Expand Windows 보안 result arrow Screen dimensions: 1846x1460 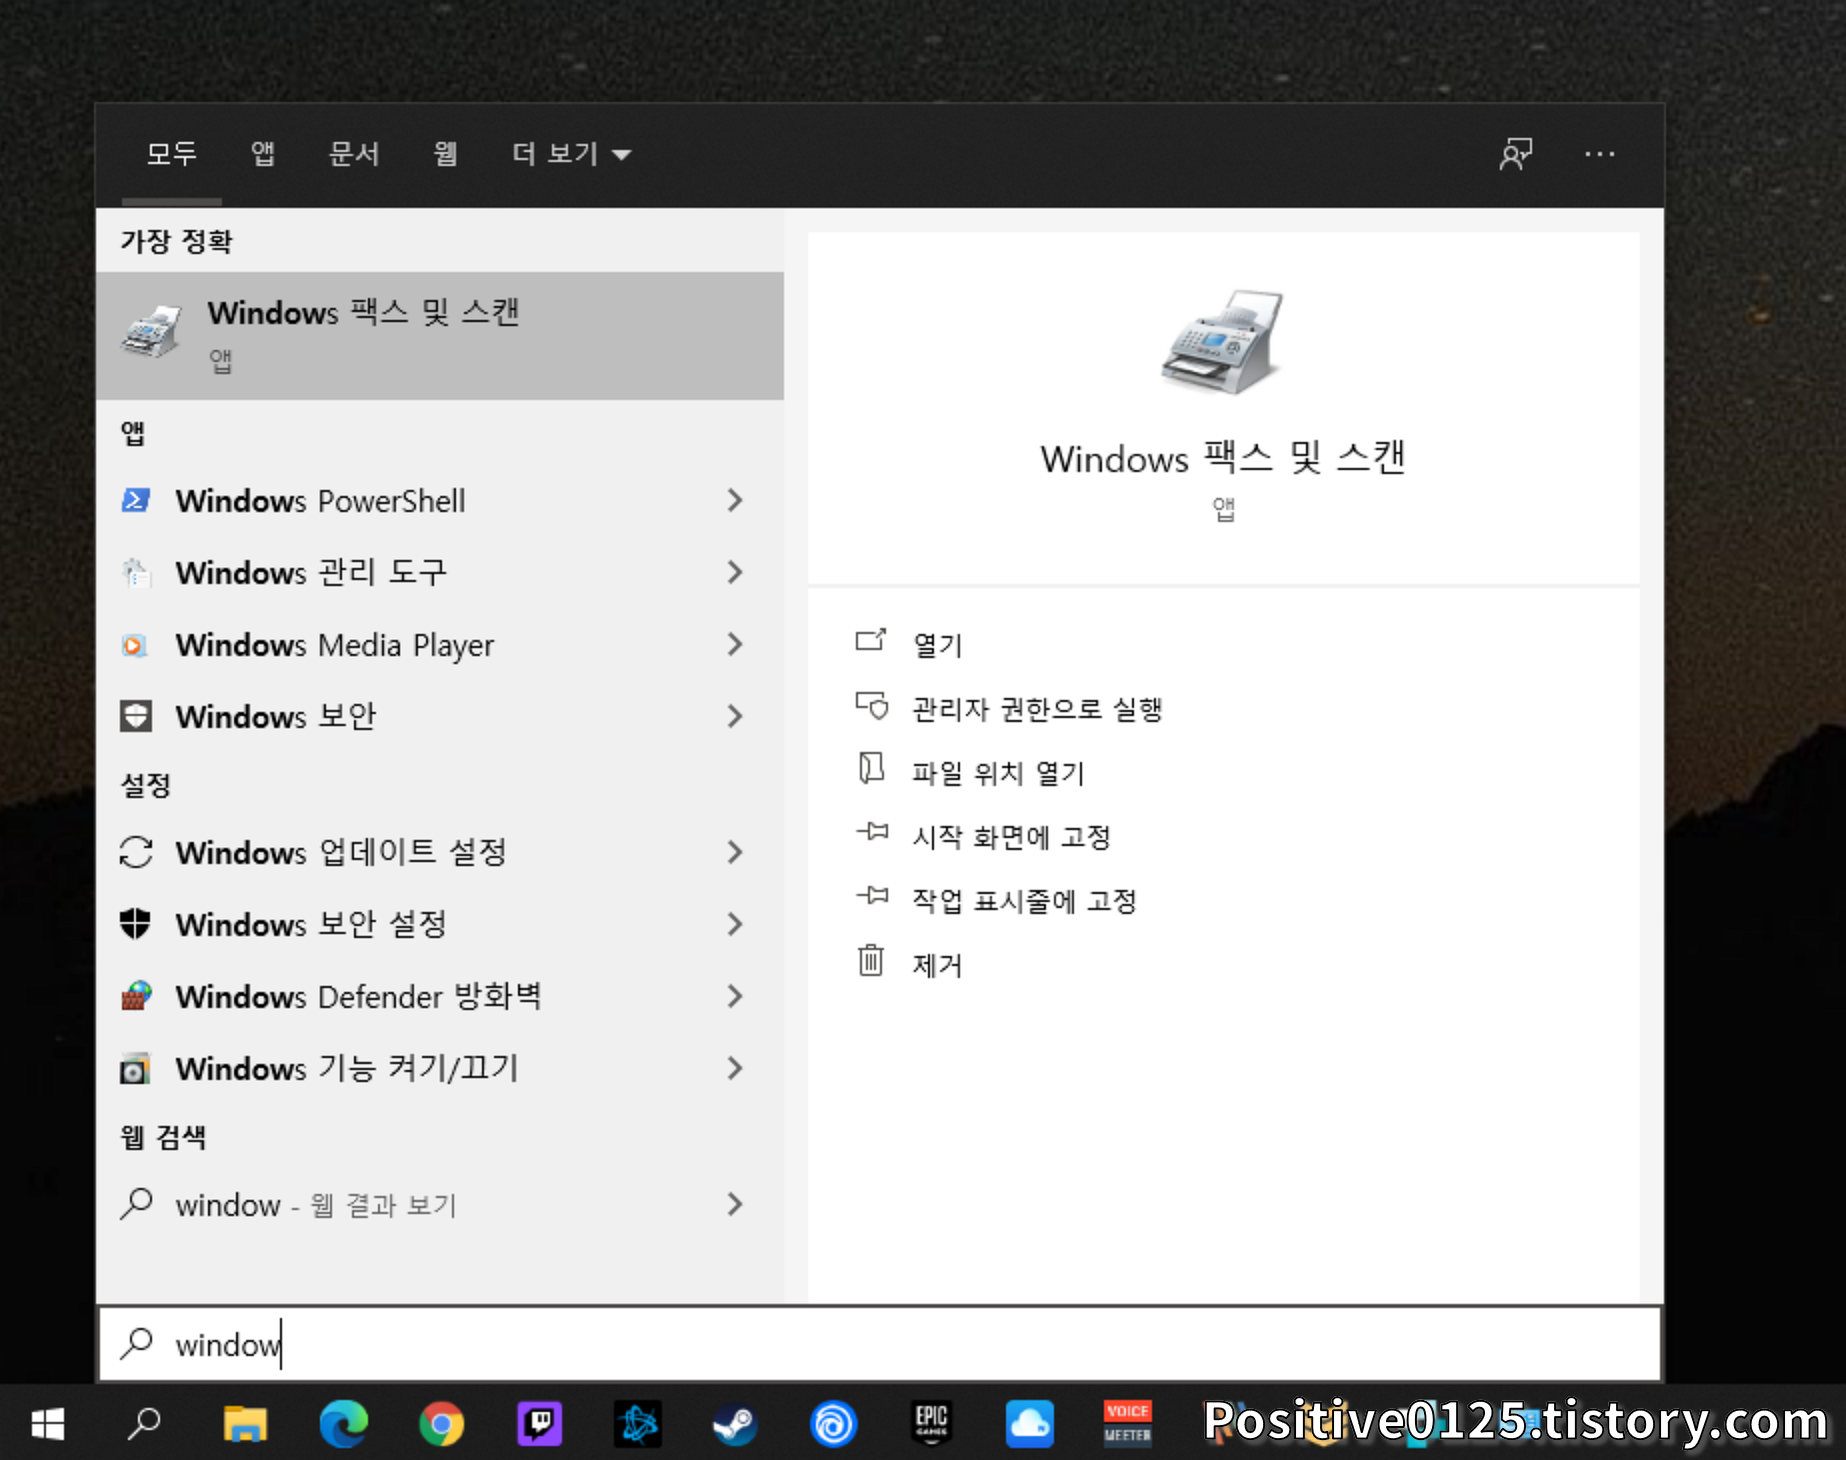tap(735, 716)
